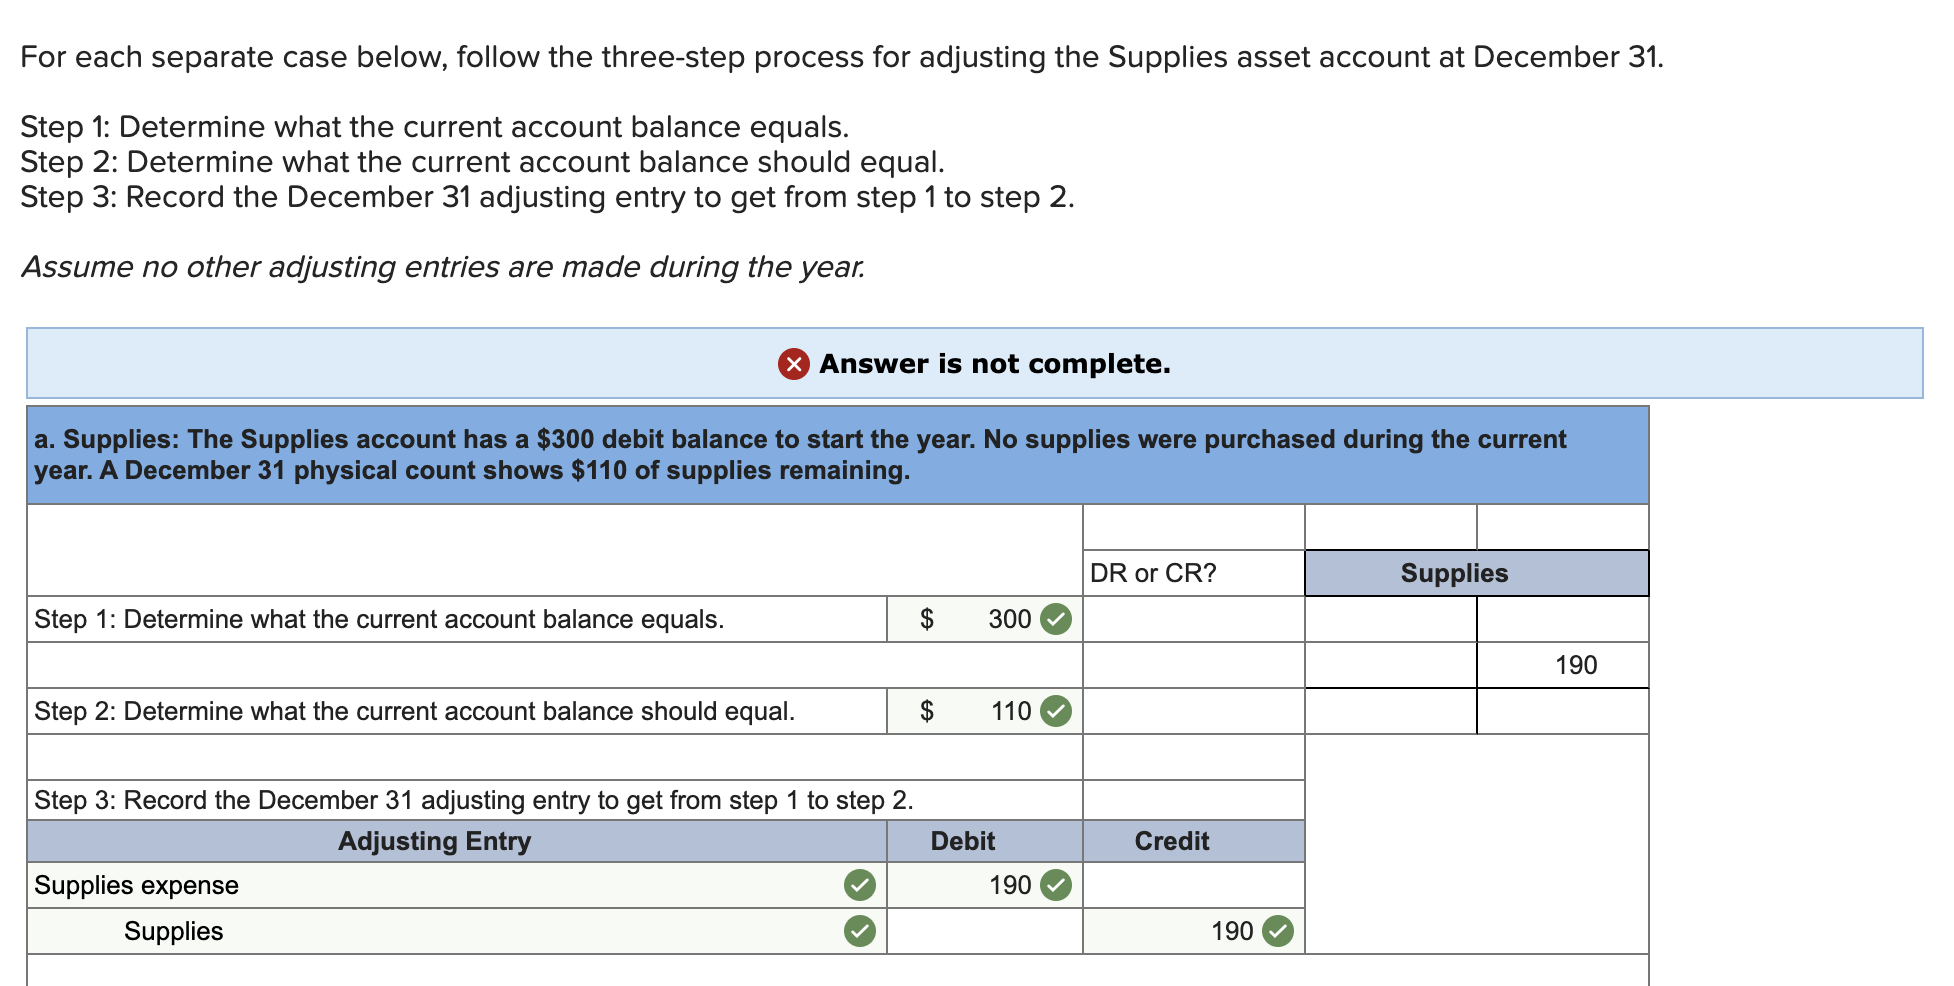This screenshot has width=1954, height=986.
Task: Click the red X incomplete answer icon
Action: 793,364
